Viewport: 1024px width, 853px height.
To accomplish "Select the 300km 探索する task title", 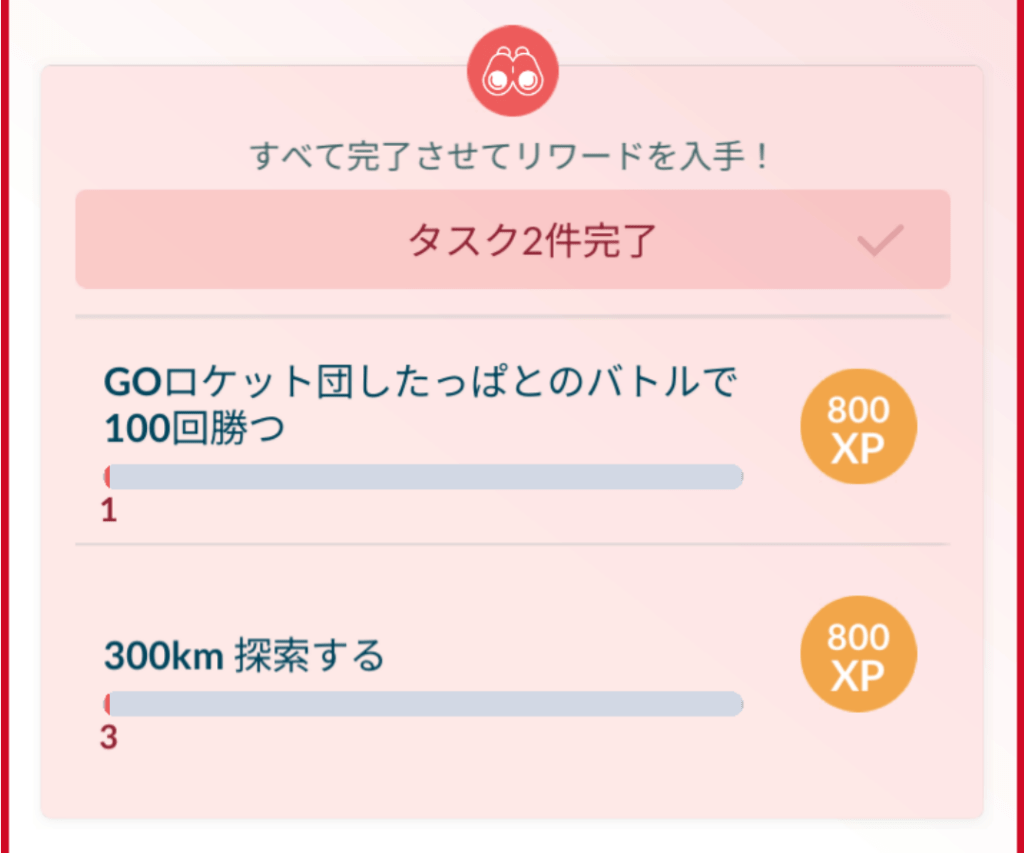I will (244, 656).
